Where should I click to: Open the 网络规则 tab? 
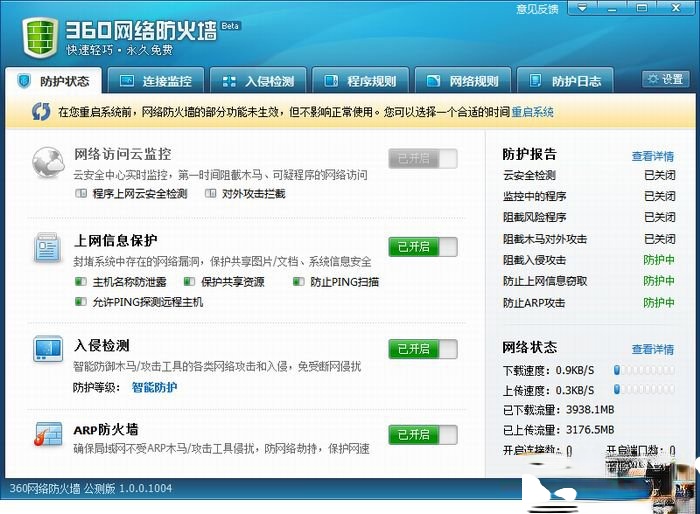pos(462,81)
